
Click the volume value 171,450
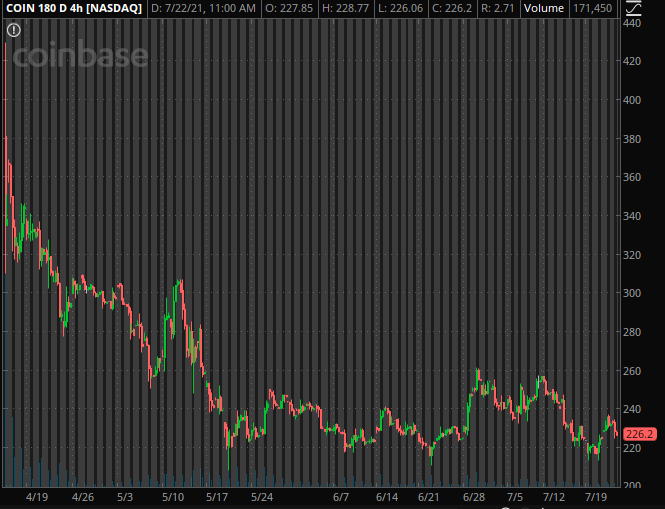[592, 8]
